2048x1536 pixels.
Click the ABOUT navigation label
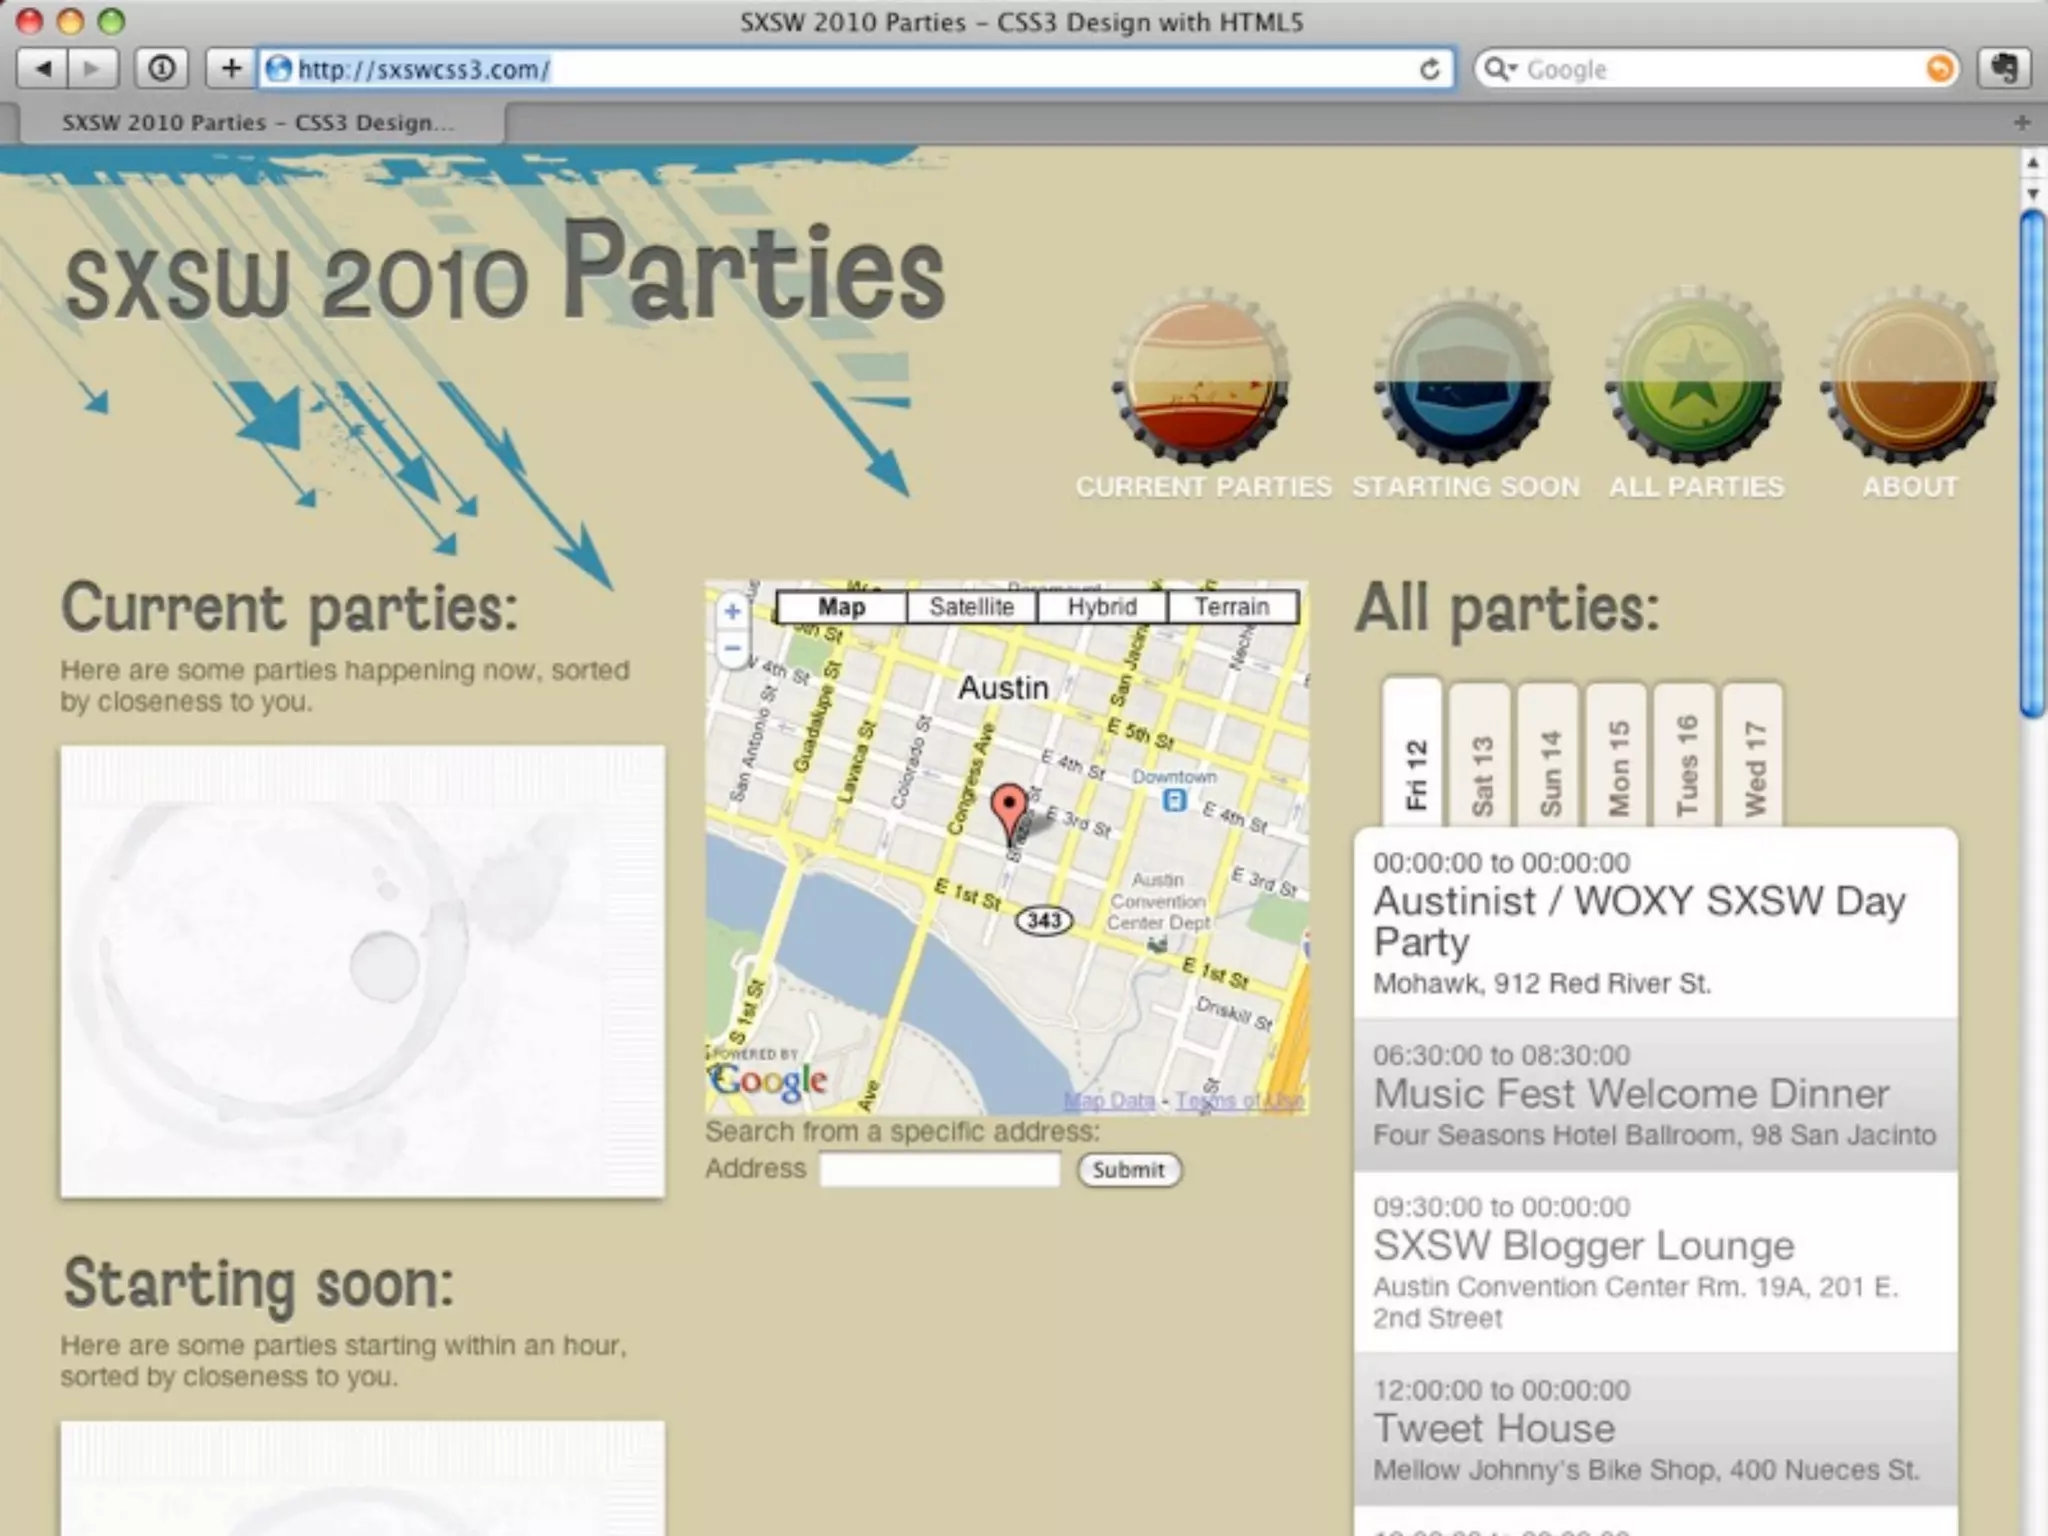click(1909, 487)
